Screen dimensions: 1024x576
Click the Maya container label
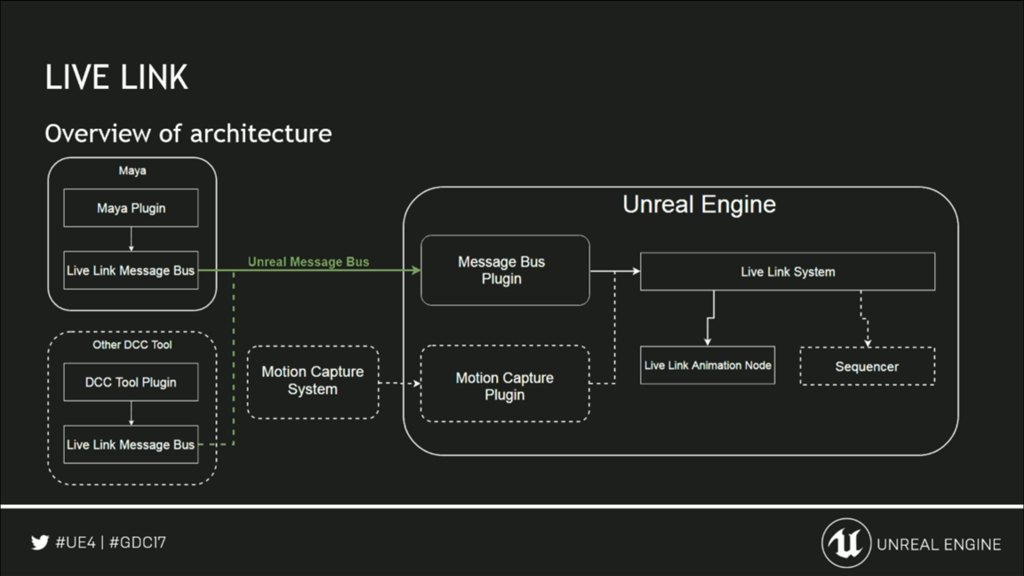(132, 170)
